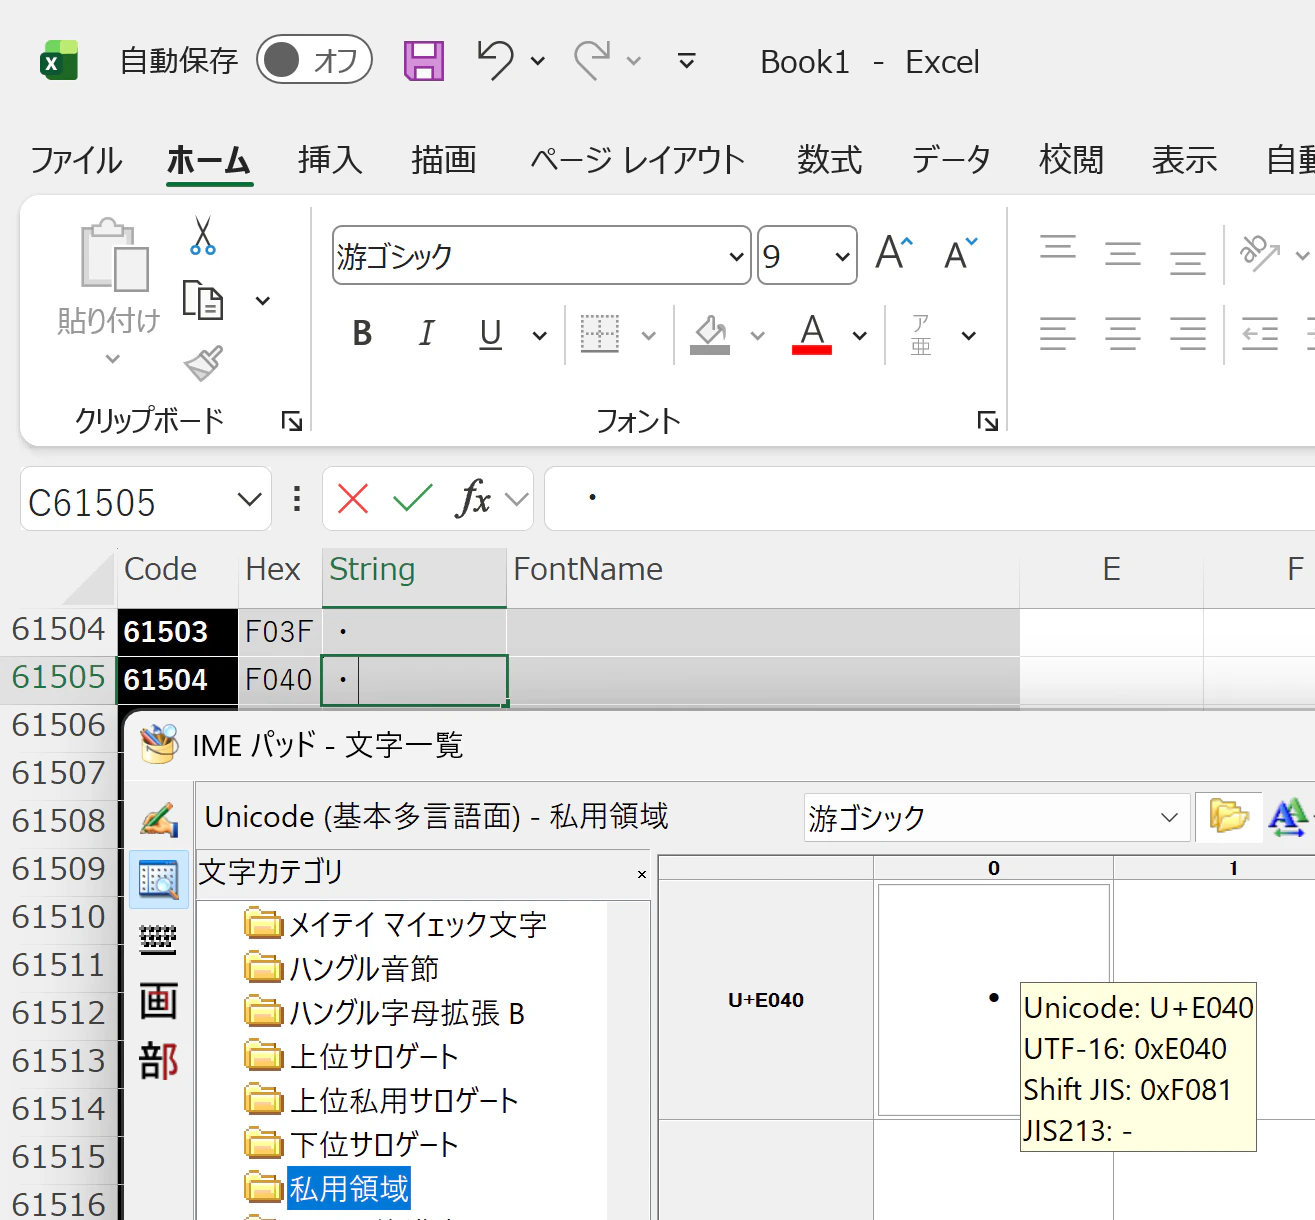1315x1220 pixels.
Task: Click the Name Box showing C61505
Action: pyautogui.click(x=146, y=499)
